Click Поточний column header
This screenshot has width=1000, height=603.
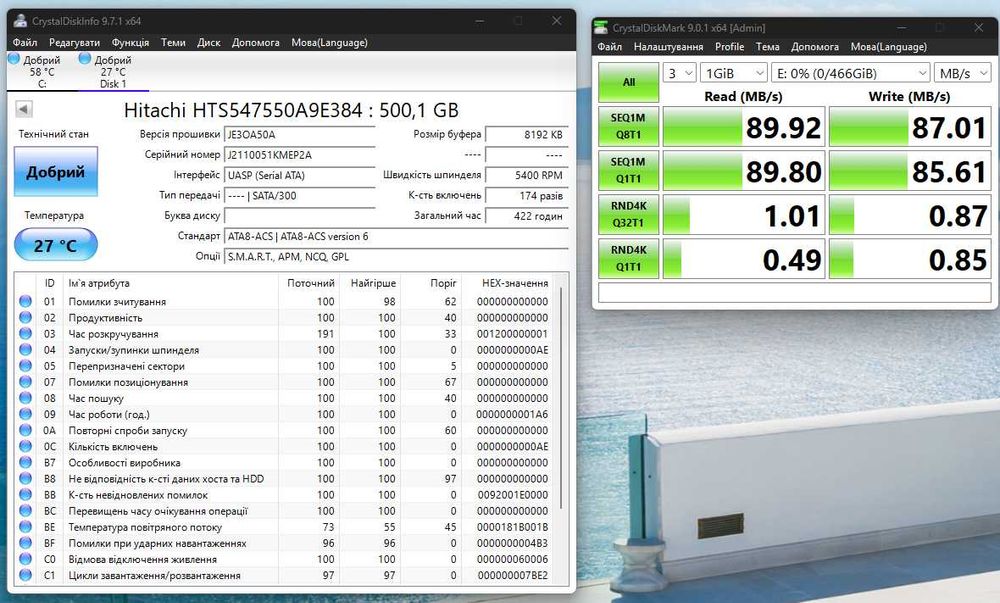(309, 282)
